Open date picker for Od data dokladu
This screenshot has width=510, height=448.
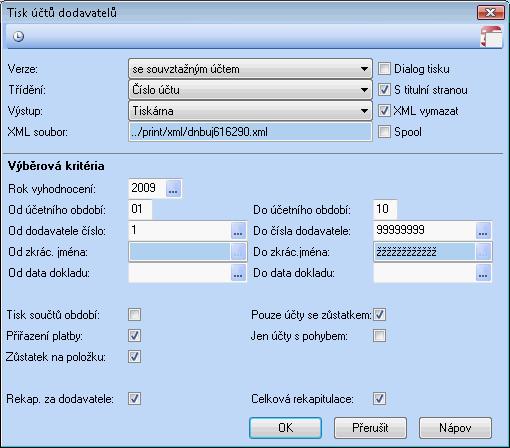coord(238,272)
